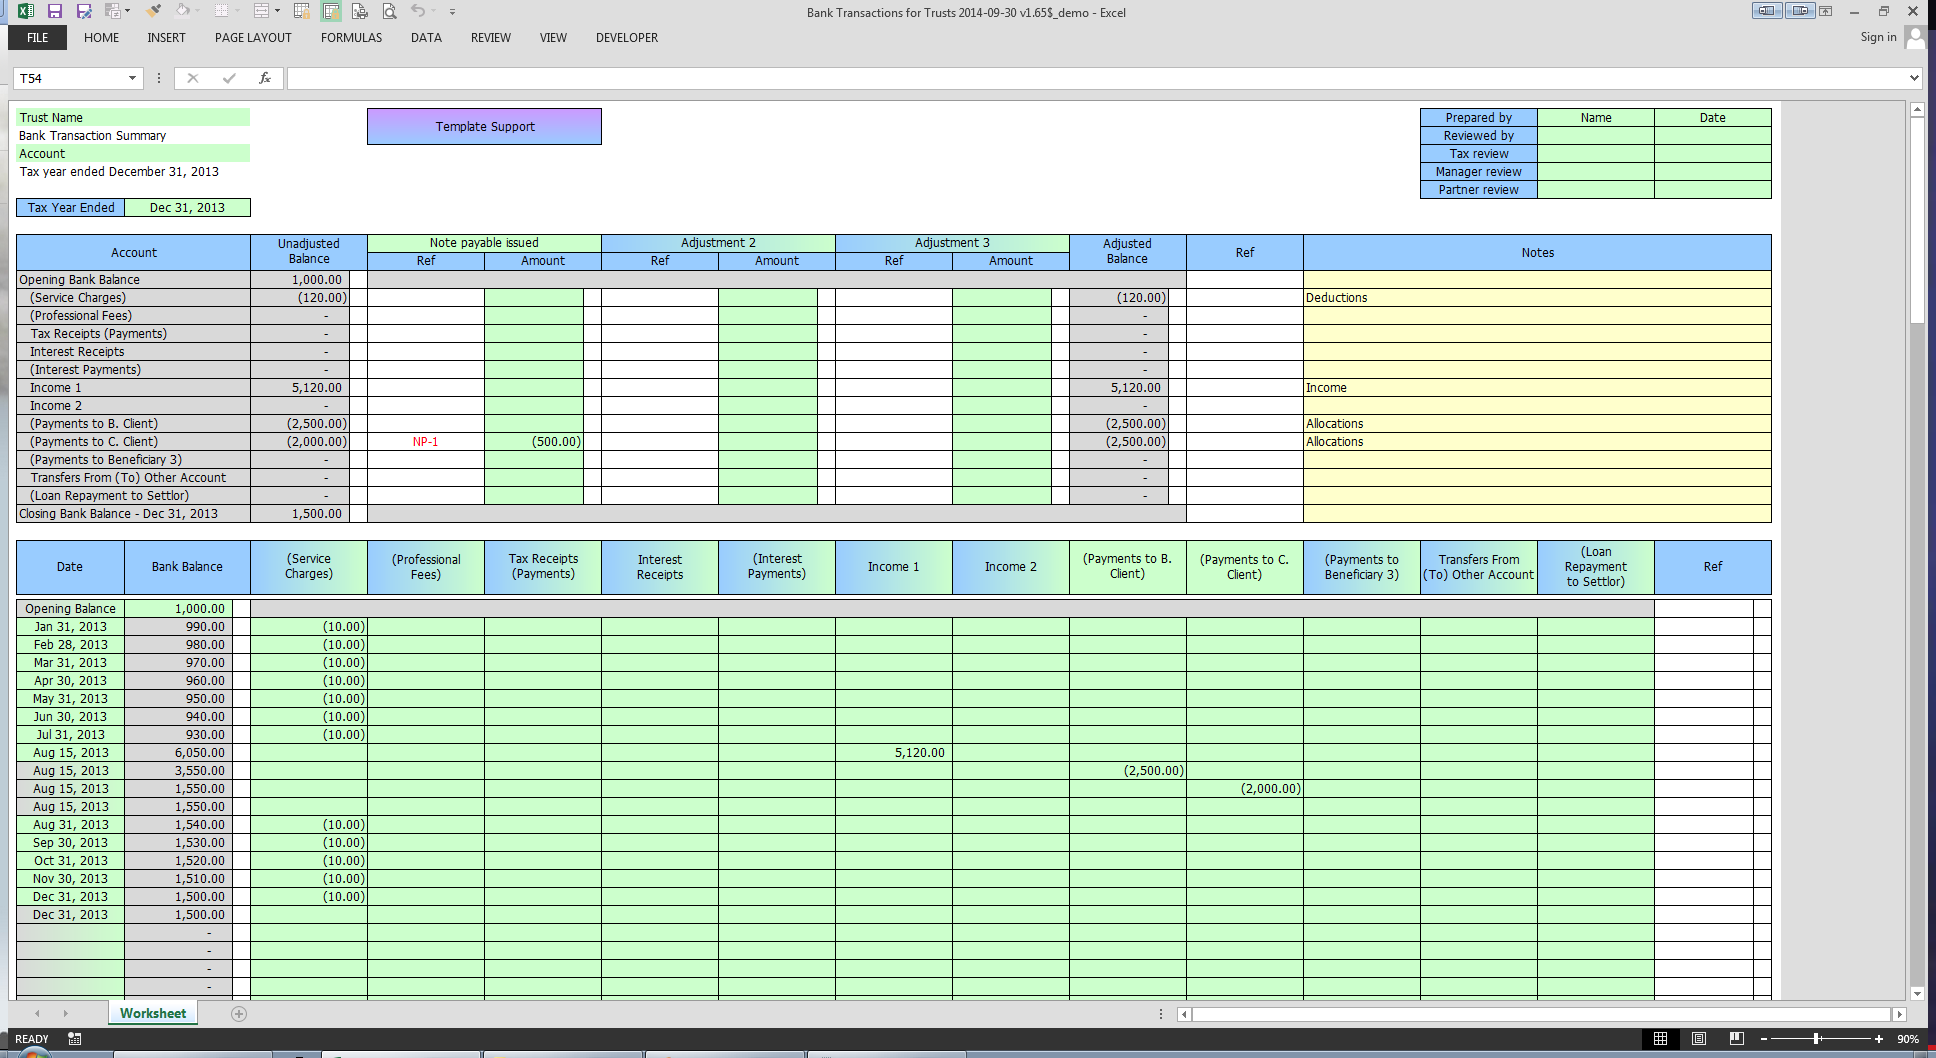1936x1058 pixels.
Task: Open print preview magnifier icon
Action: (x=389, y=11)
